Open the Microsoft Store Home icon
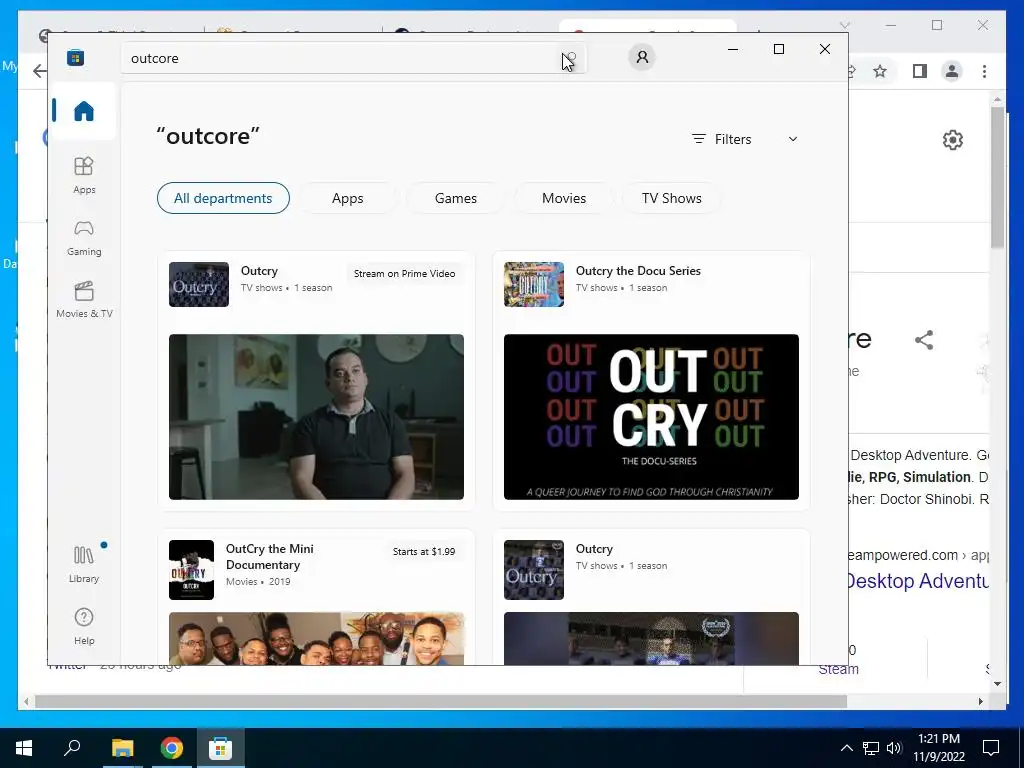The width and height of the screenshot is (1024, 768). [84, 111]
